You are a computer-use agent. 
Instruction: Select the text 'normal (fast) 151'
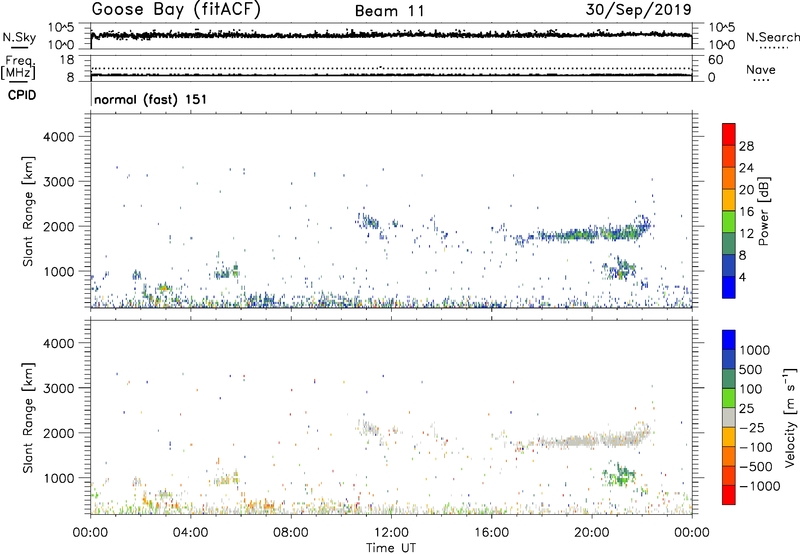coord(151,99)
